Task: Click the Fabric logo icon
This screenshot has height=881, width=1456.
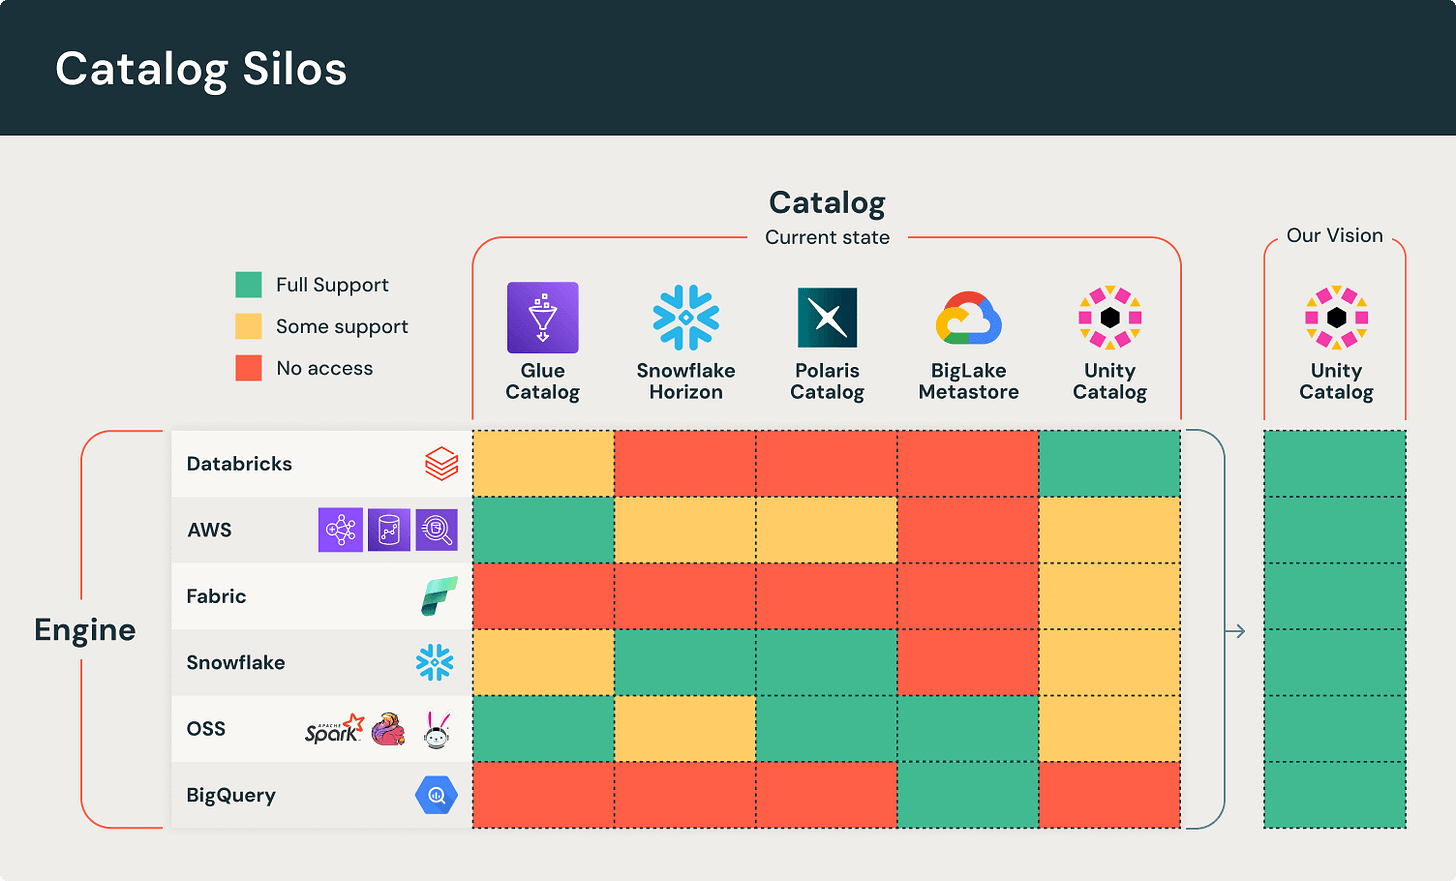Action: click(x=439, y=596)
